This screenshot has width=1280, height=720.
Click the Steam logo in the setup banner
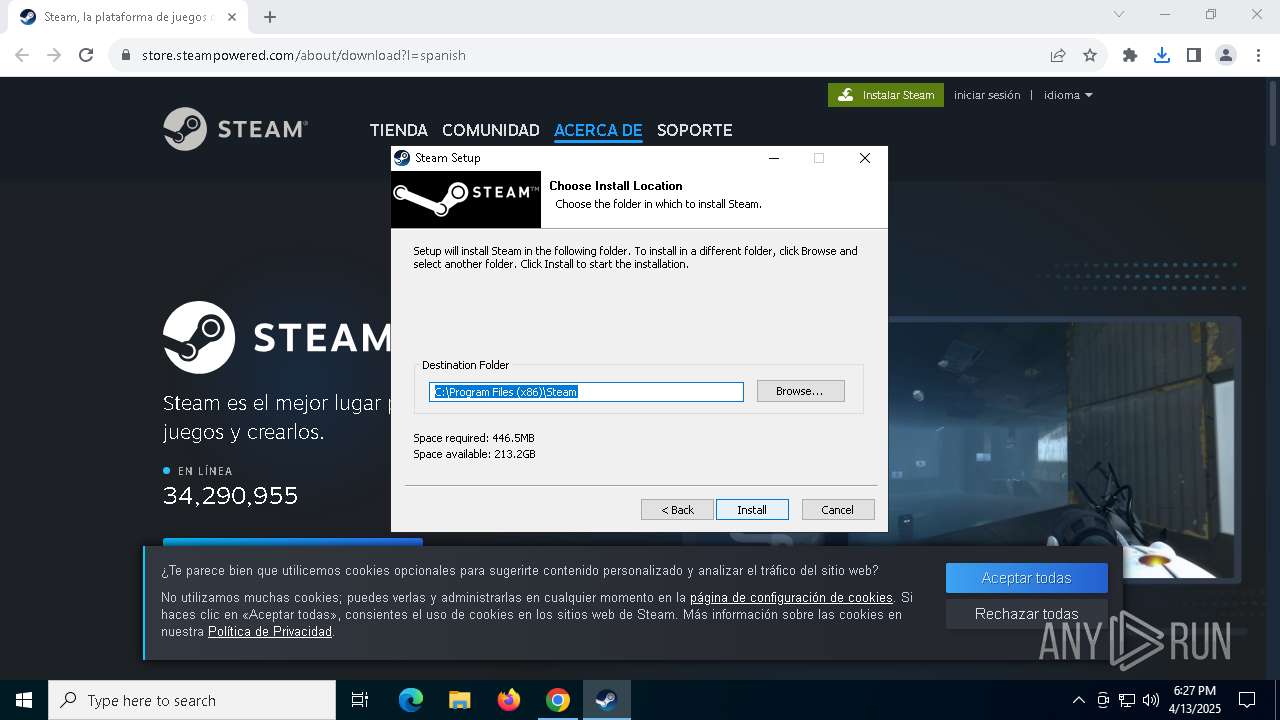(x=466, y=198)
